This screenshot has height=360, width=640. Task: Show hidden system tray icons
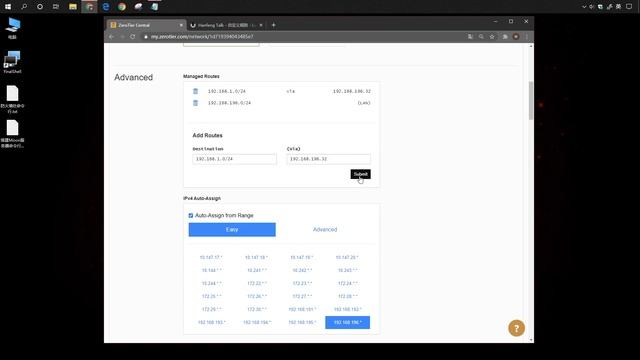584,7
